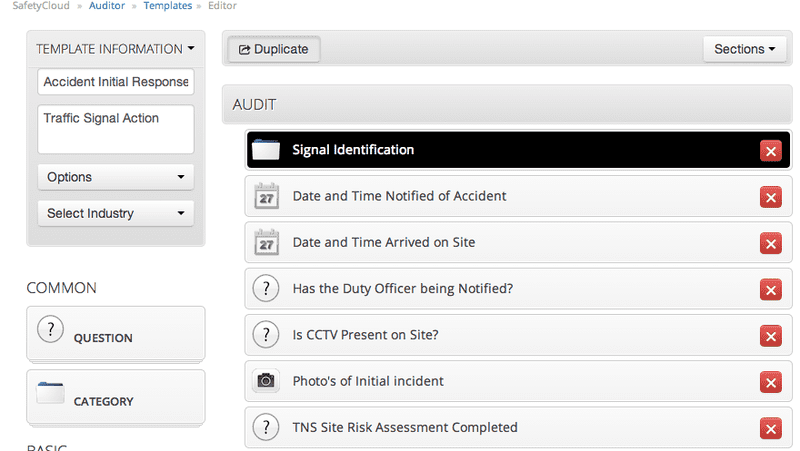Remove the Is CCTV Present on Site question
800x451 pixels.
click(770, 336)
